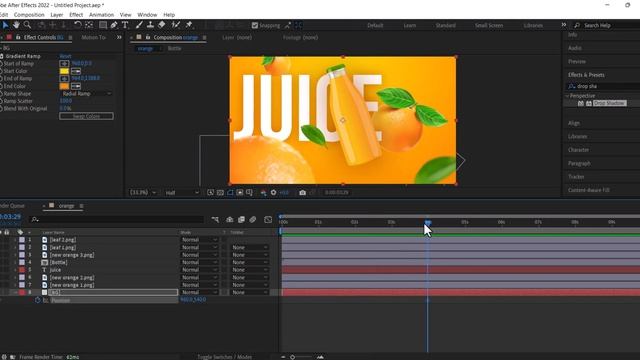This screenshot has height=360, width=640.
Task: Click Swap Colors button
Action: pos(86,116)
